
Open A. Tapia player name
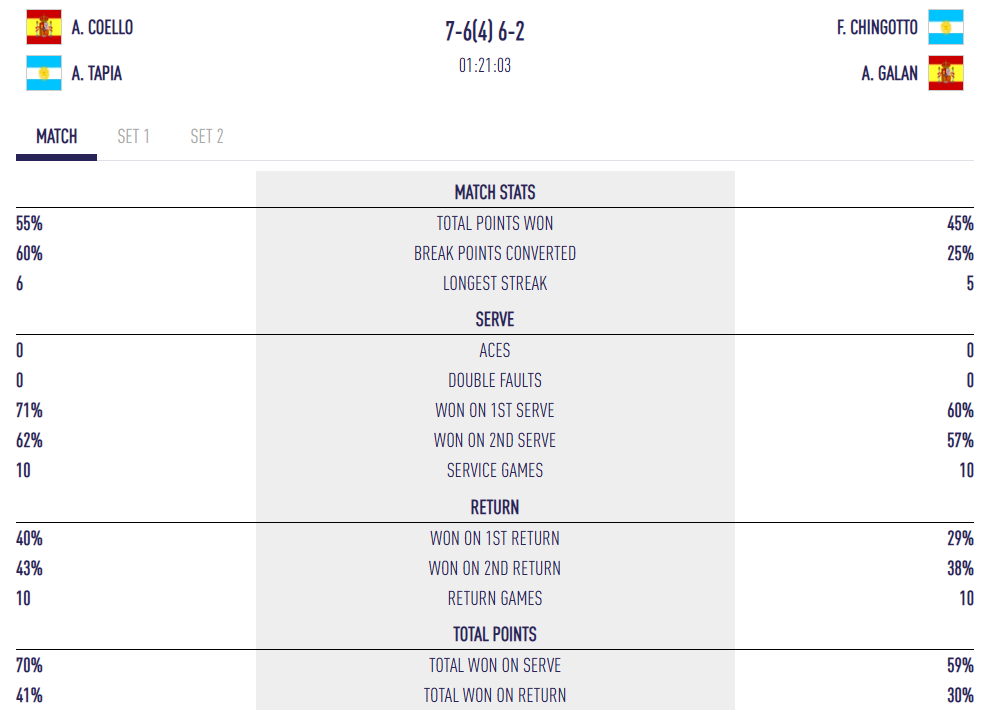coord(97,73)
